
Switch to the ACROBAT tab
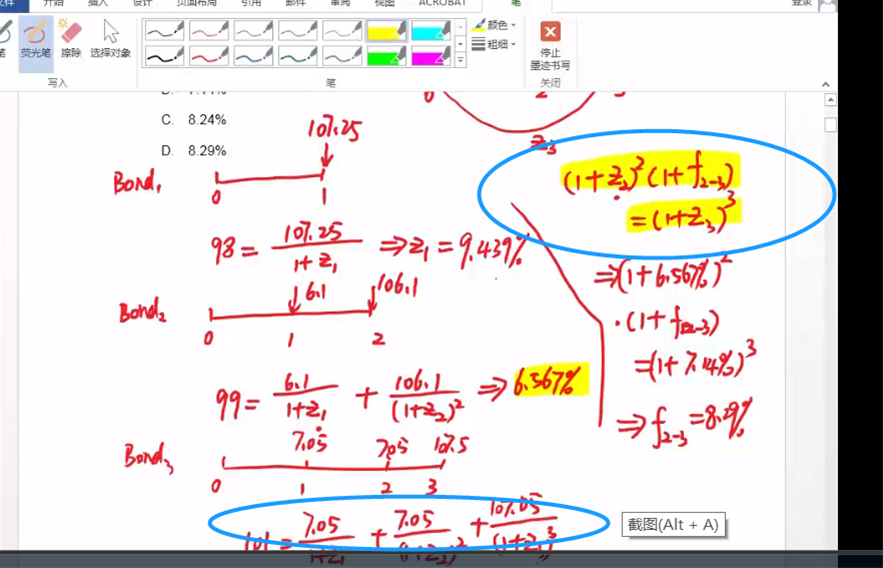(442, 3)
